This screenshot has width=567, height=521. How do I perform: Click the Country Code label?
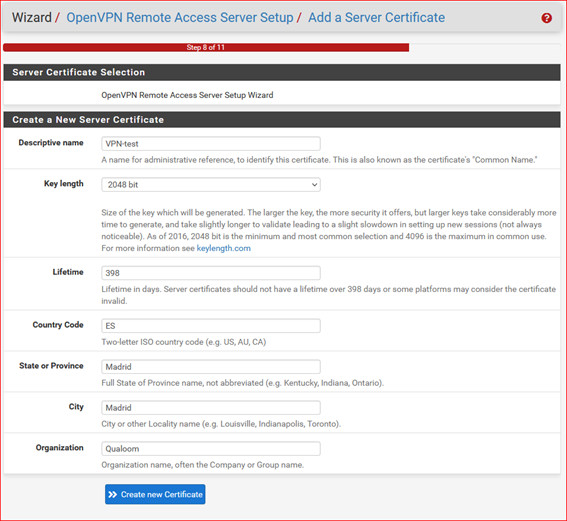coord(58,325)
